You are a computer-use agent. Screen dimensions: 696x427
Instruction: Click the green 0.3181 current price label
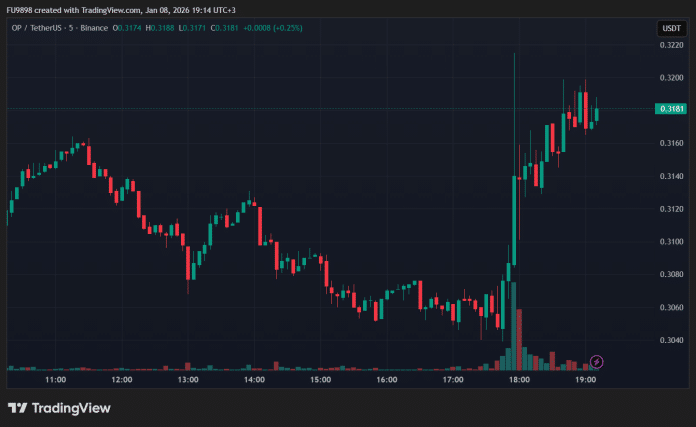[671, 108]
